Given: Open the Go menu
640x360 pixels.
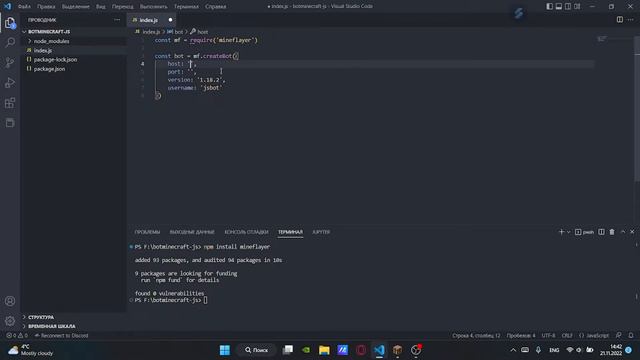Looking at the screenshot, I should 122,7.
